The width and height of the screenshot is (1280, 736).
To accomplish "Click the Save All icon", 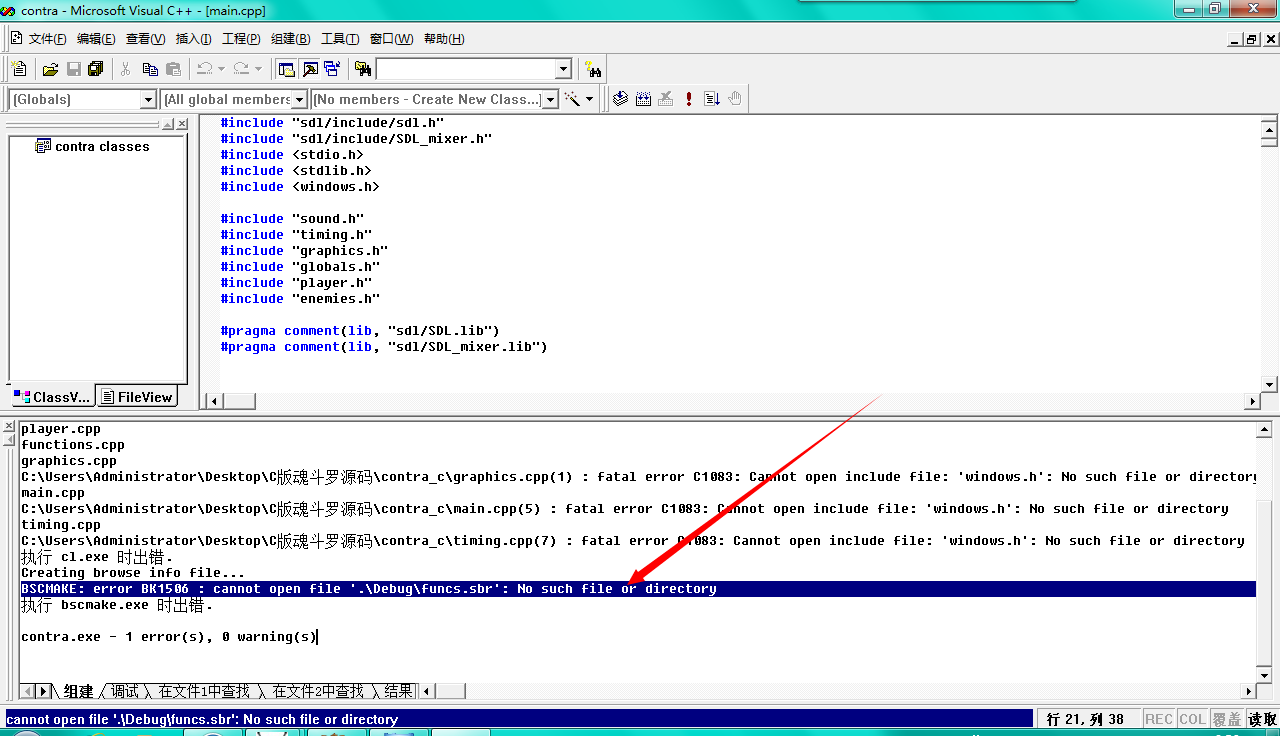I will pos(96,69).
